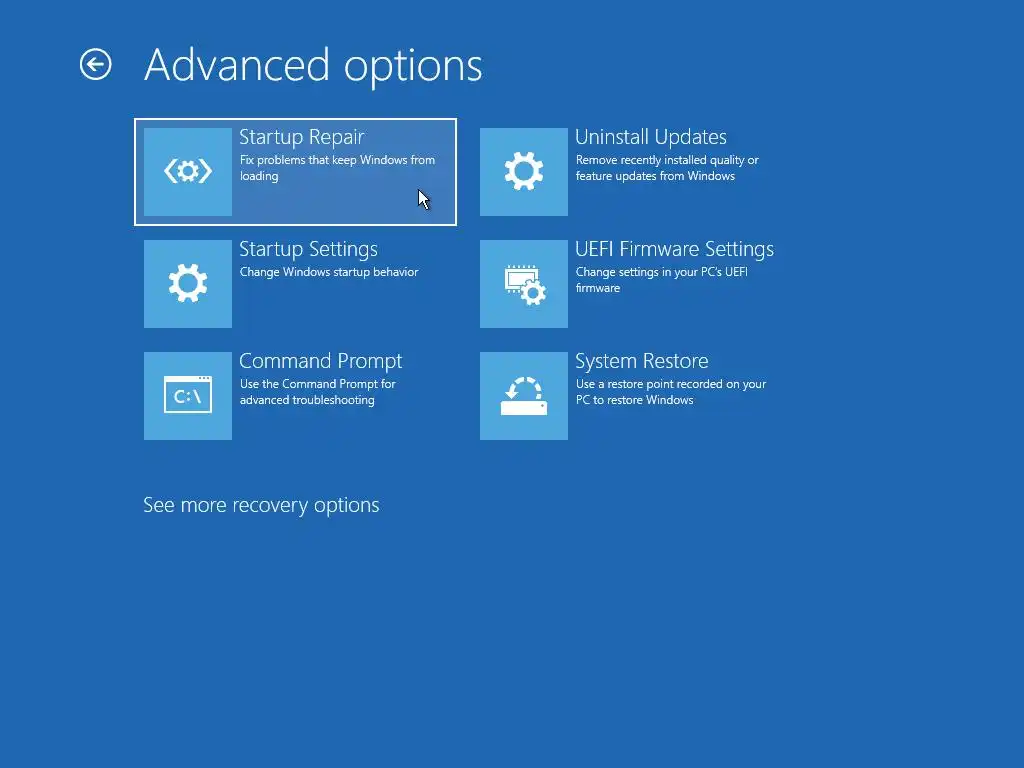This screenshot has width=1024, height=768.
Task: Click the Startup Settings gear icon
Action: (x=187, y=284)
